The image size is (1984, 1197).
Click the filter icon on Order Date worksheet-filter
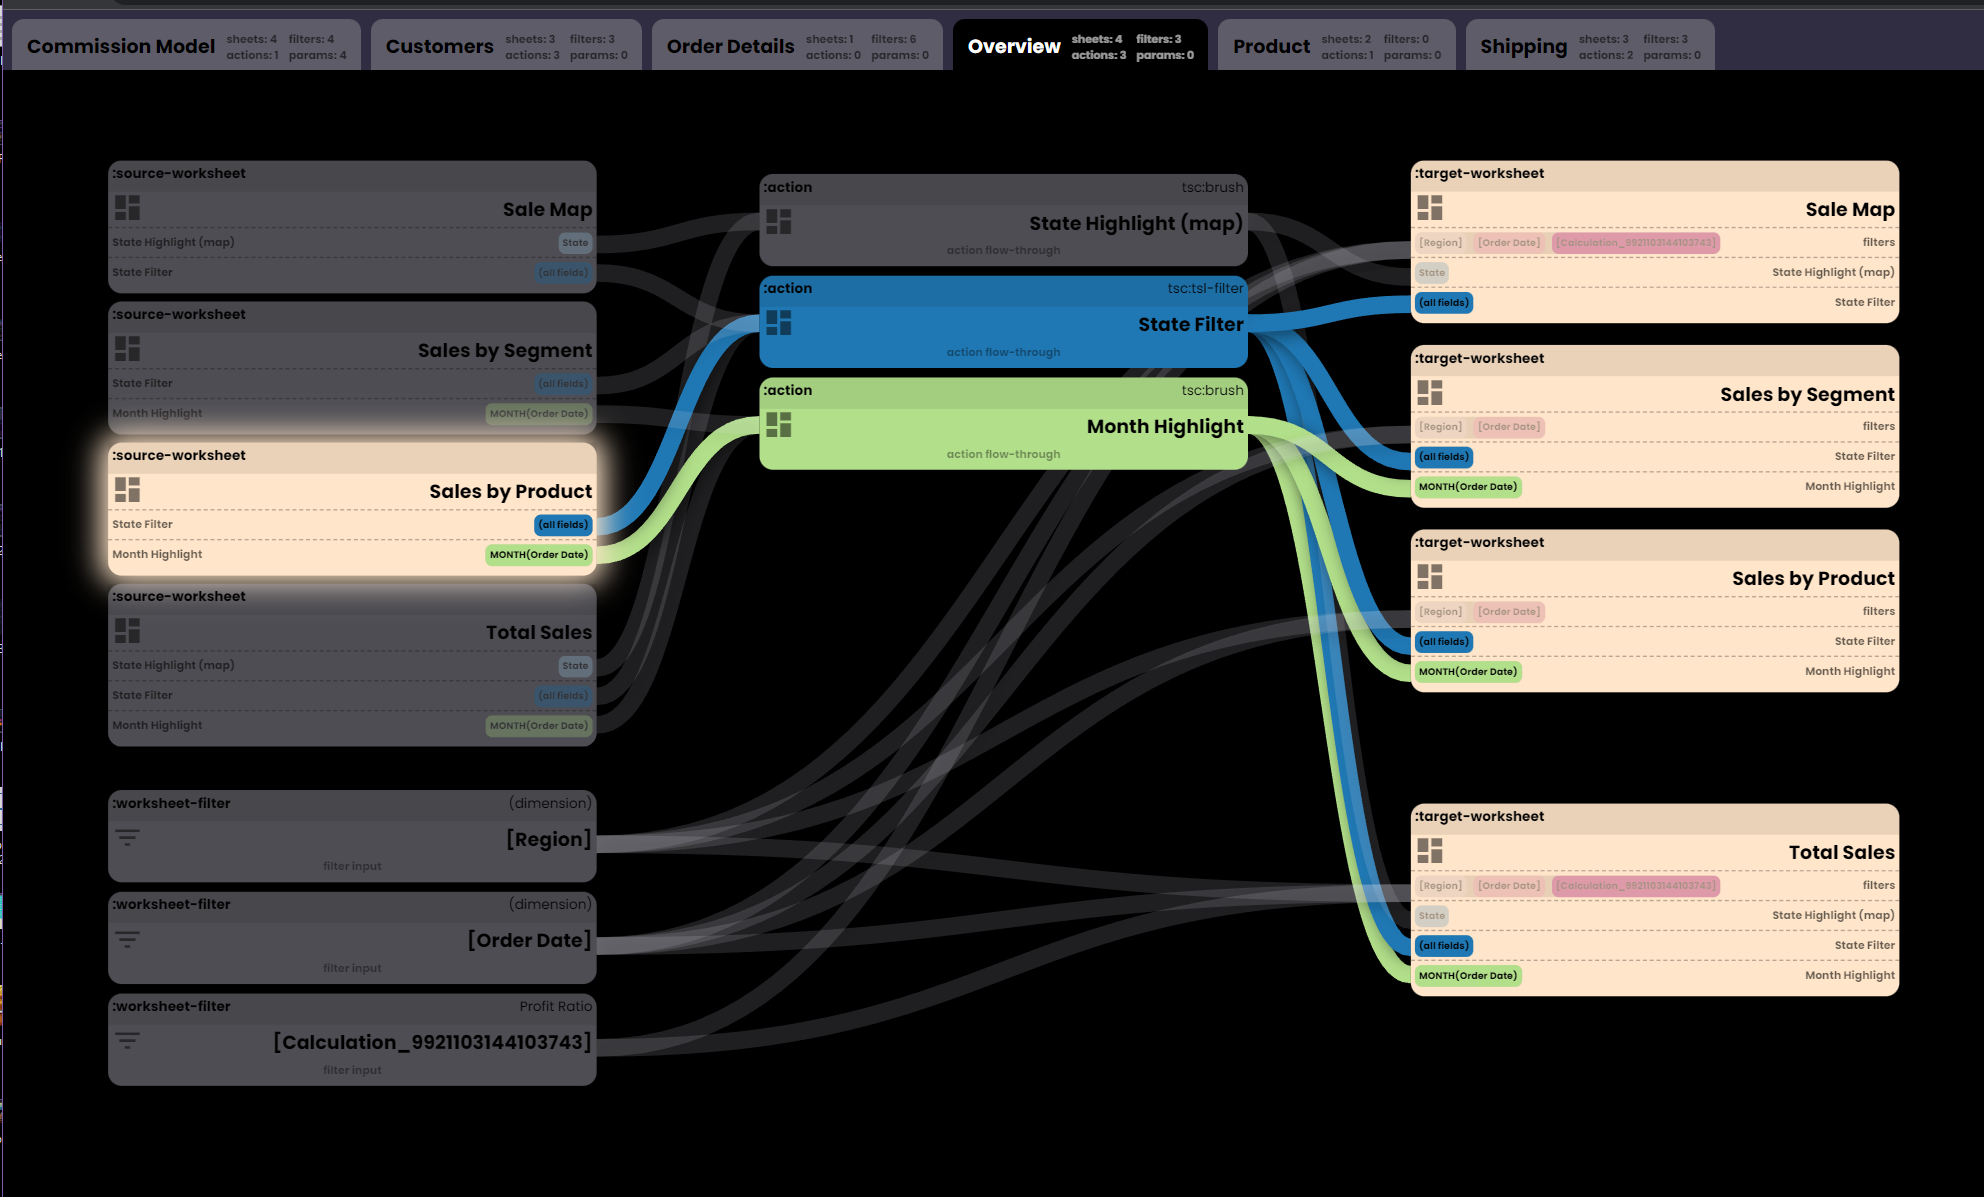click(x=127, y=938)
